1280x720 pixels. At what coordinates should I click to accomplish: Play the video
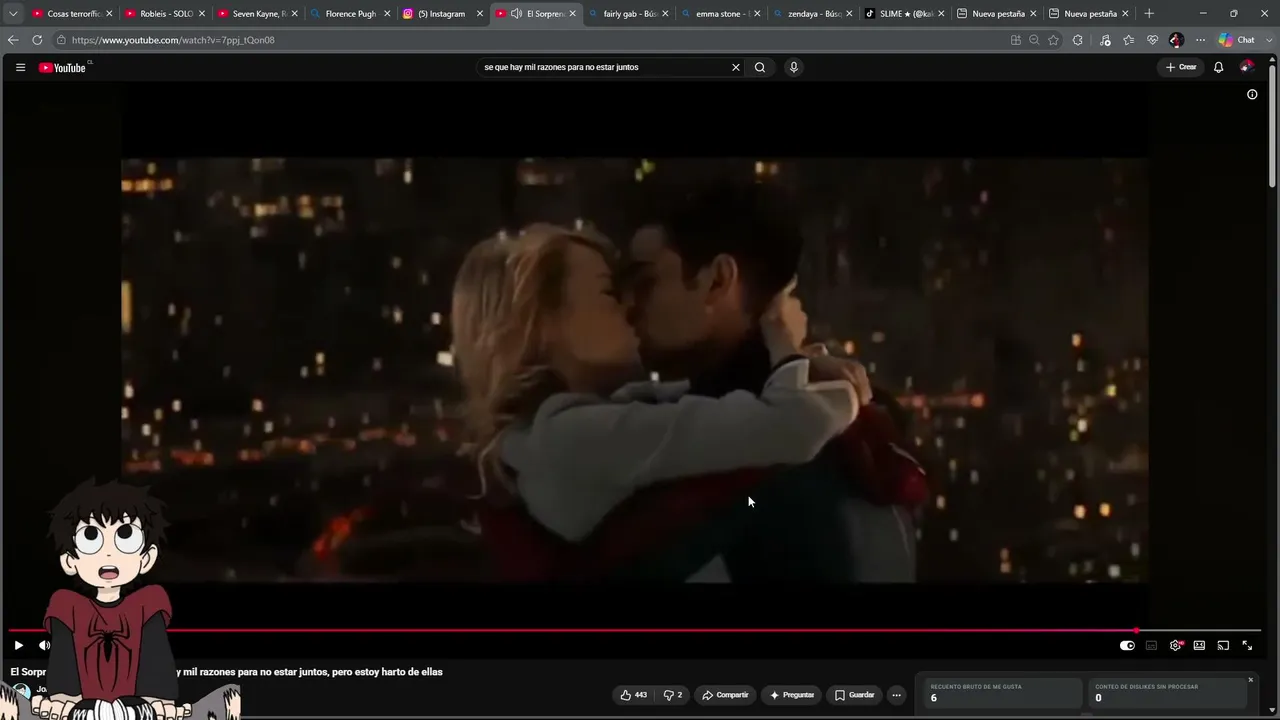(18, 645)
